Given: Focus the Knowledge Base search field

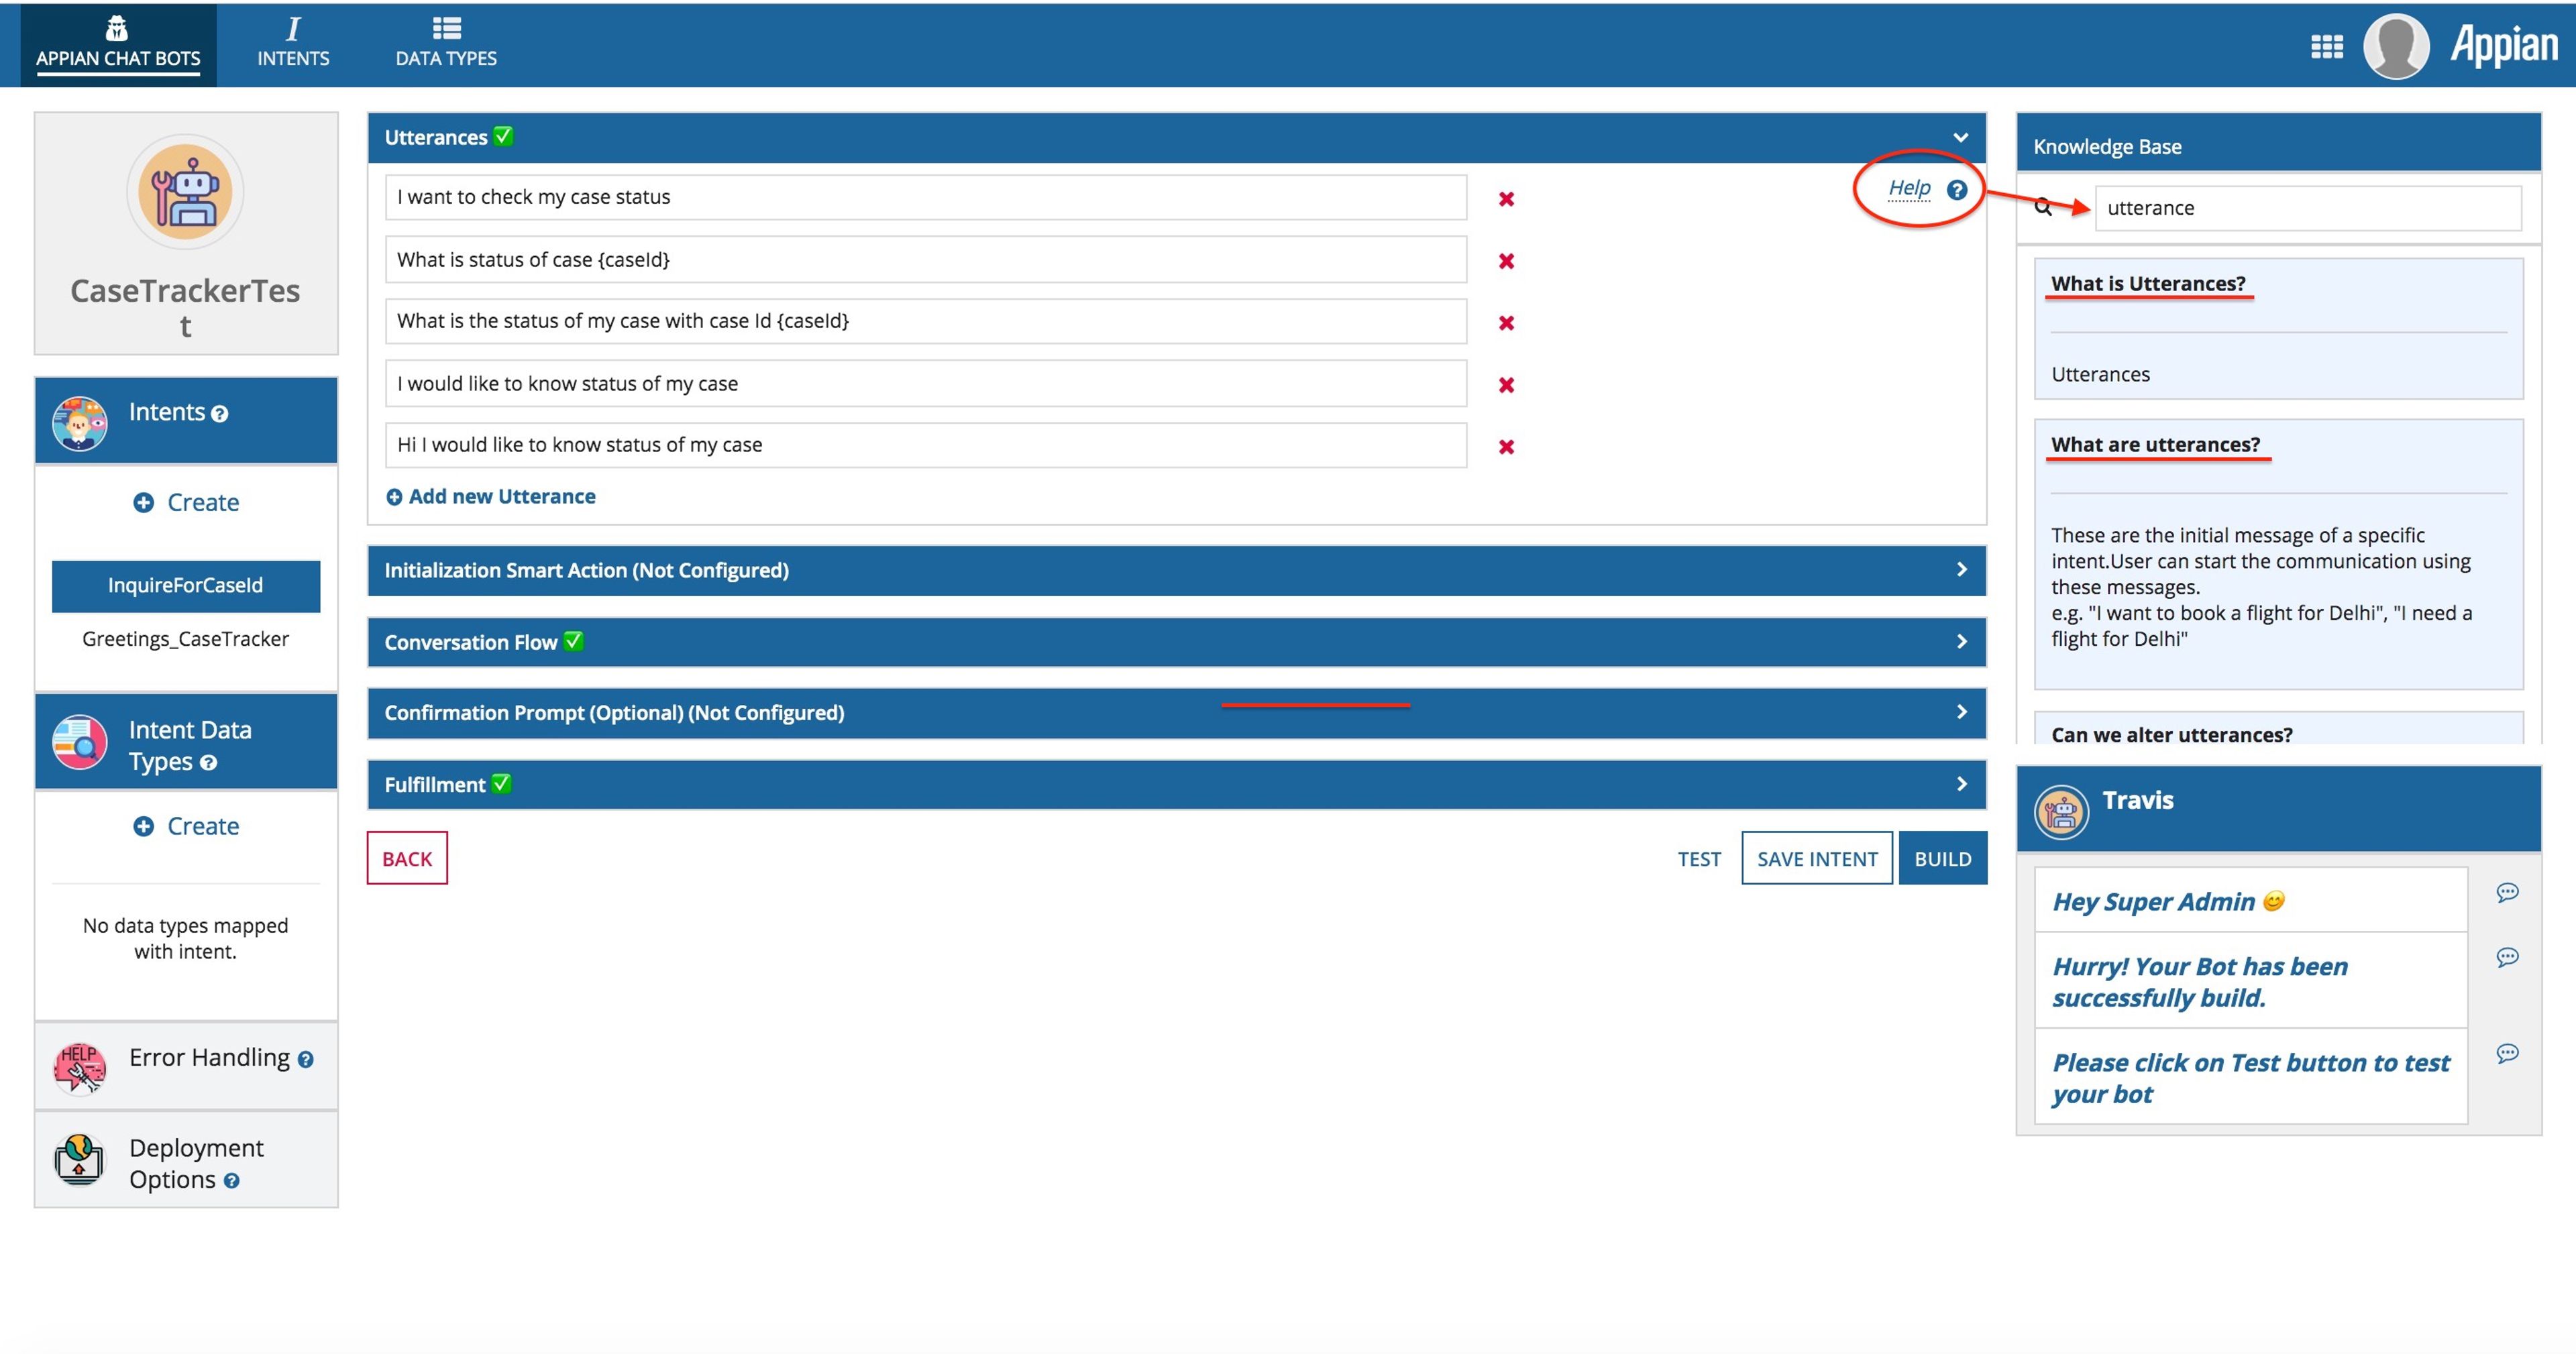Looking at the screenshot, I should [2308, 208].
